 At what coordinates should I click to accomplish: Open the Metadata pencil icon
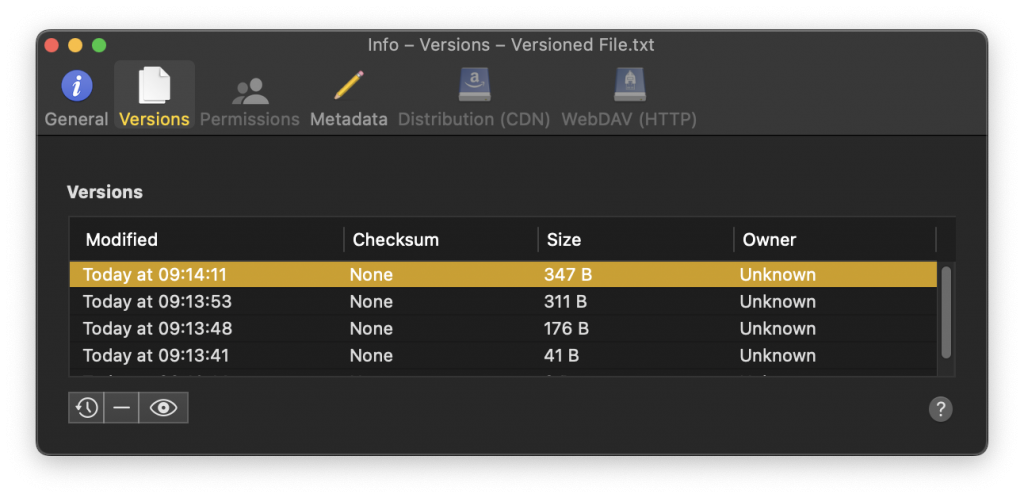click(348, 87)
